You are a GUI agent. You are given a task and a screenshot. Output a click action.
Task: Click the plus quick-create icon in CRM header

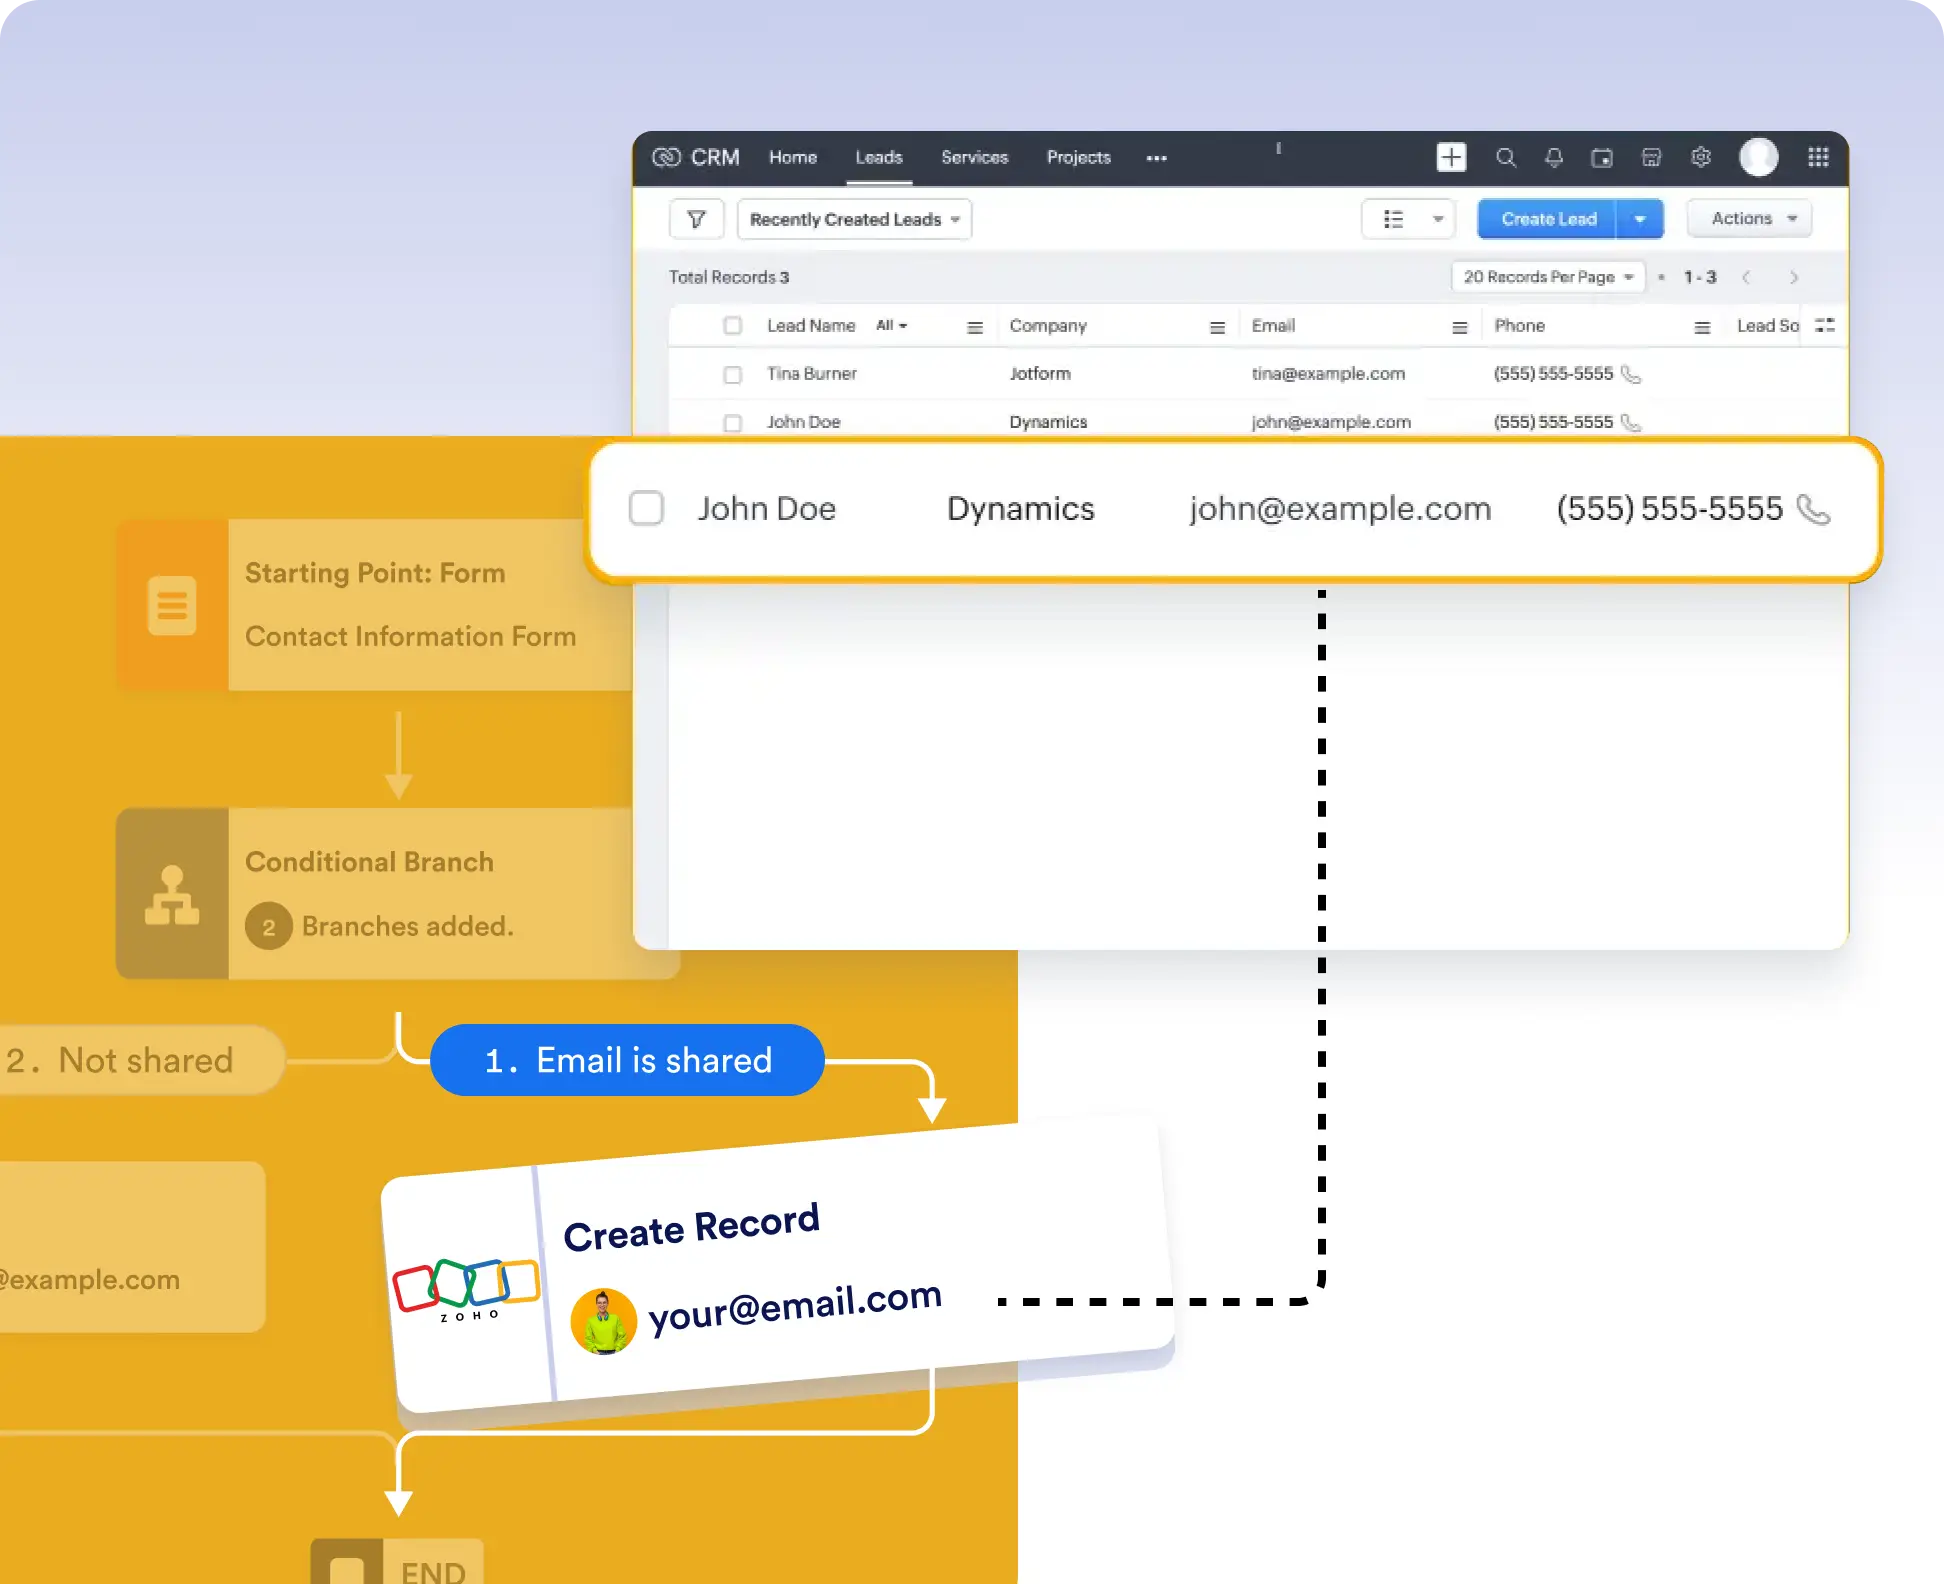click(x=1451, y=157)
